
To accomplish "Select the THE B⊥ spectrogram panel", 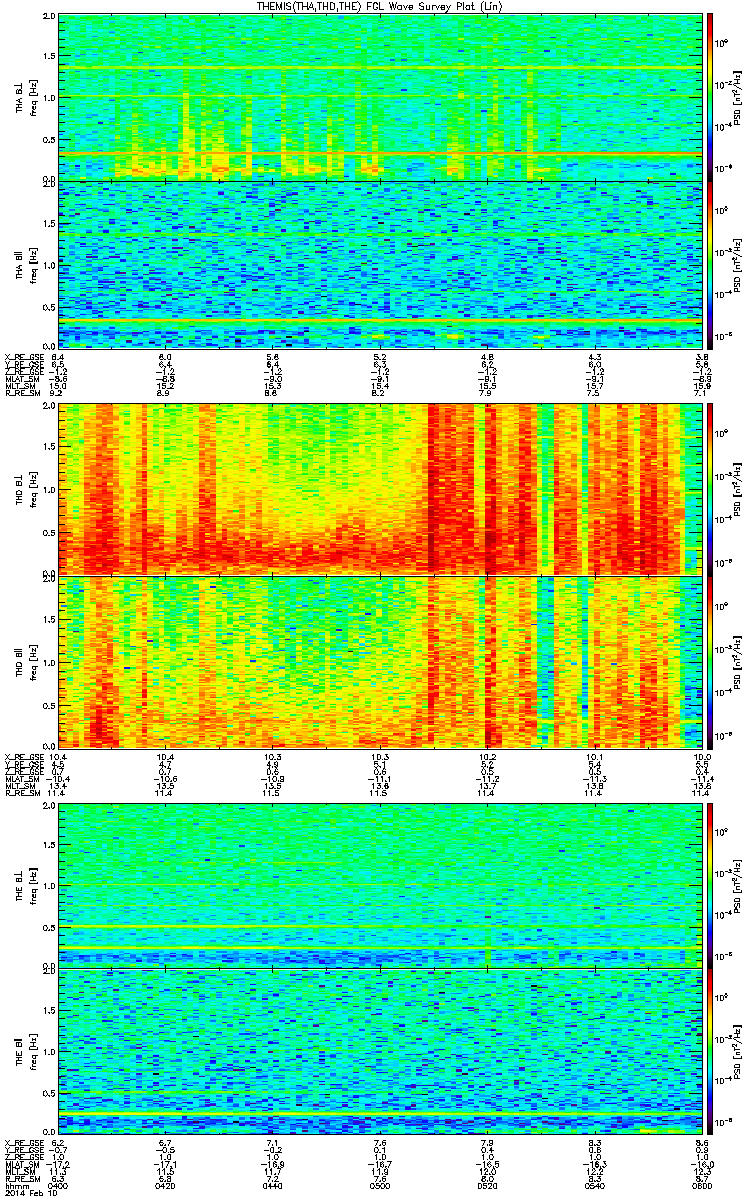I will point(380,884).
